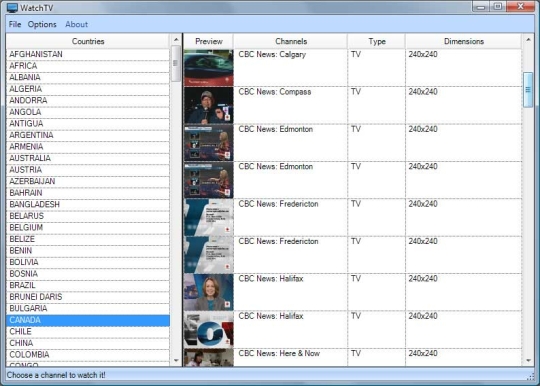Open the About menu
Screen dimensions: 540x386
click(x=76, y=24)
